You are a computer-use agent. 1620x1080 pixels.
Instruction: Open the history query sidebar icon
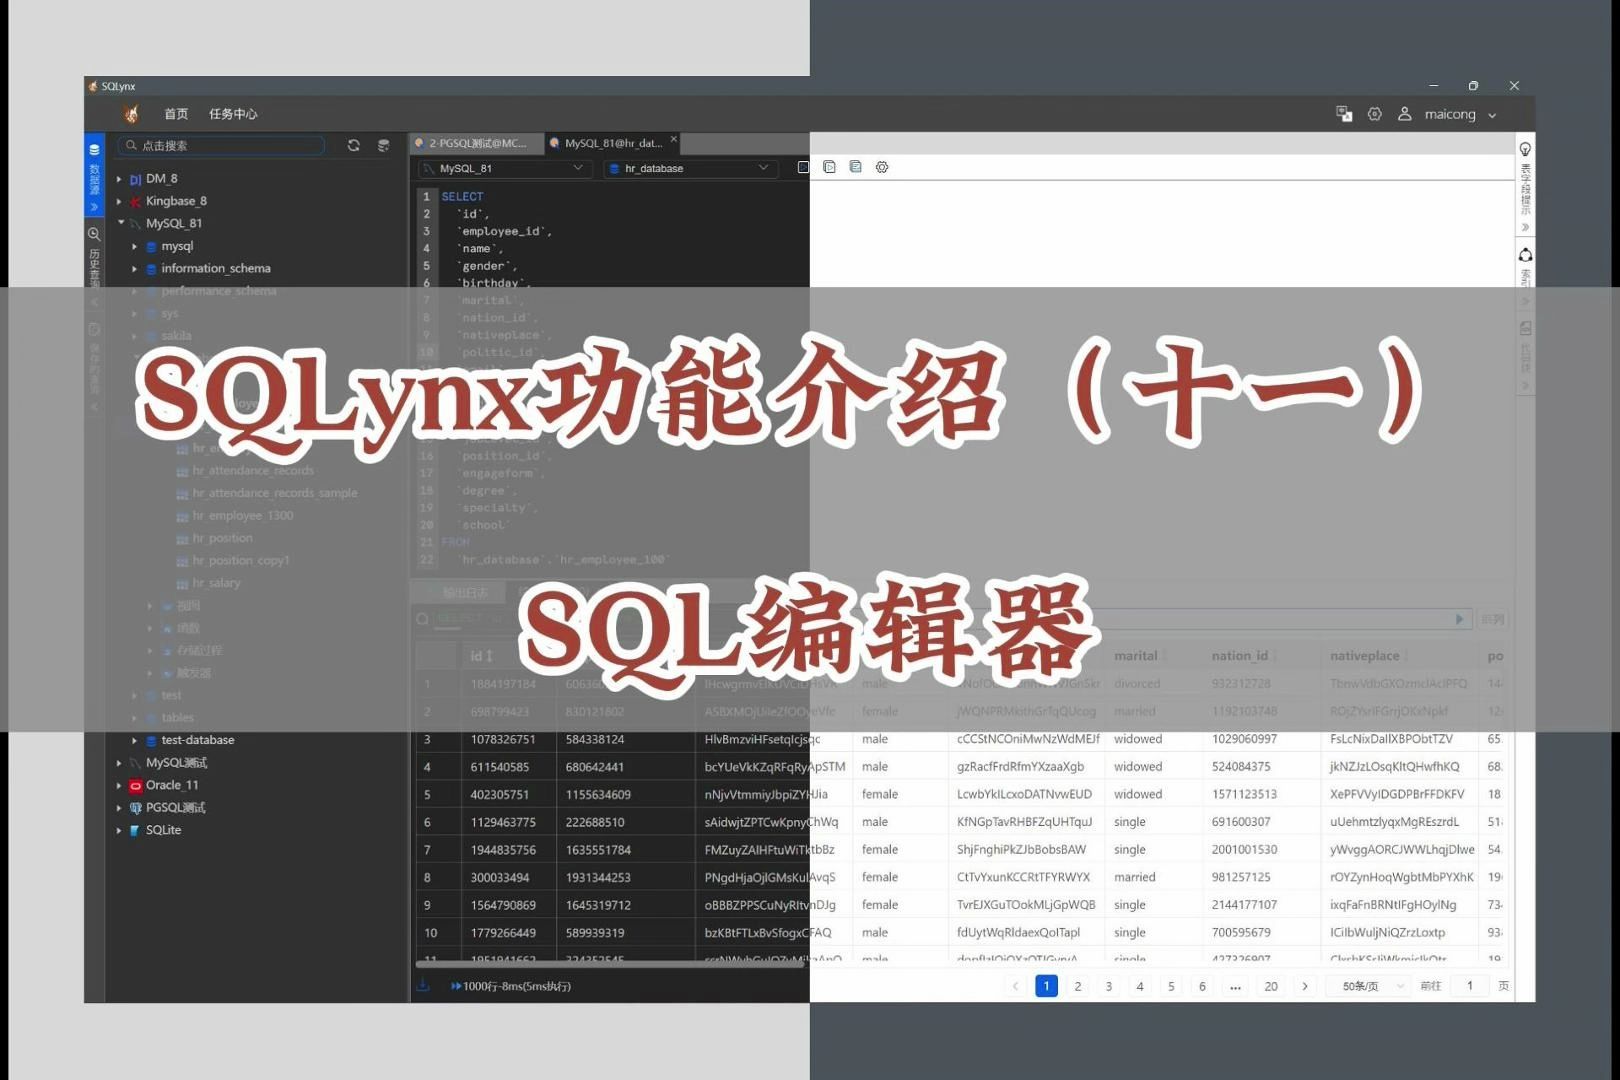(x=94, y=234)
